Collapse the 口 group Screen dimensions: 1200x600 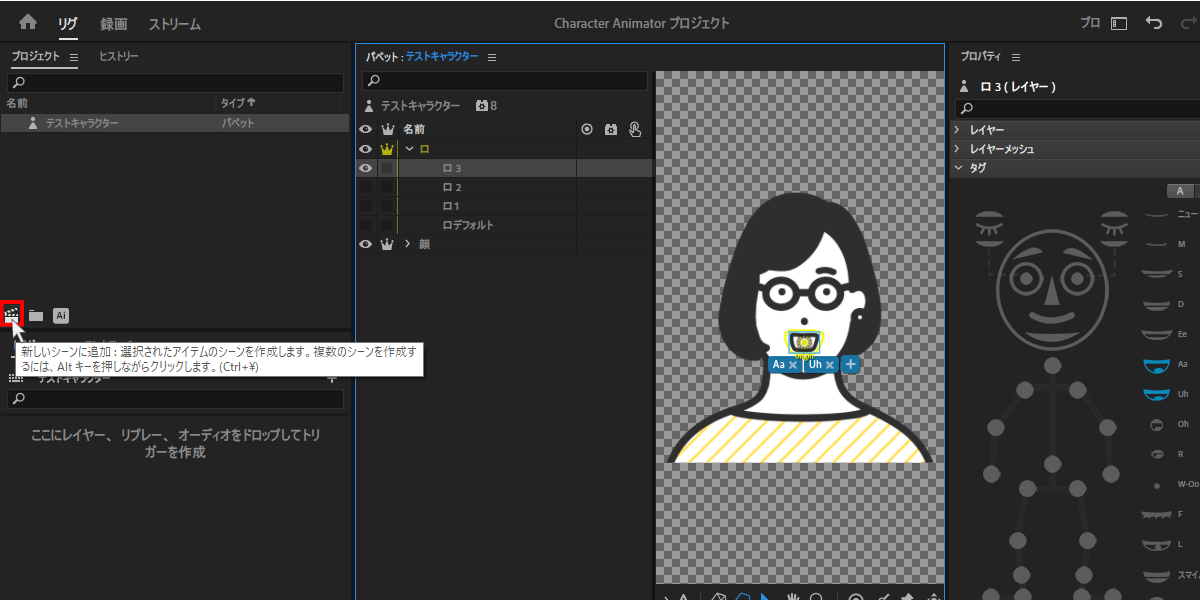[x=408, y=149]
